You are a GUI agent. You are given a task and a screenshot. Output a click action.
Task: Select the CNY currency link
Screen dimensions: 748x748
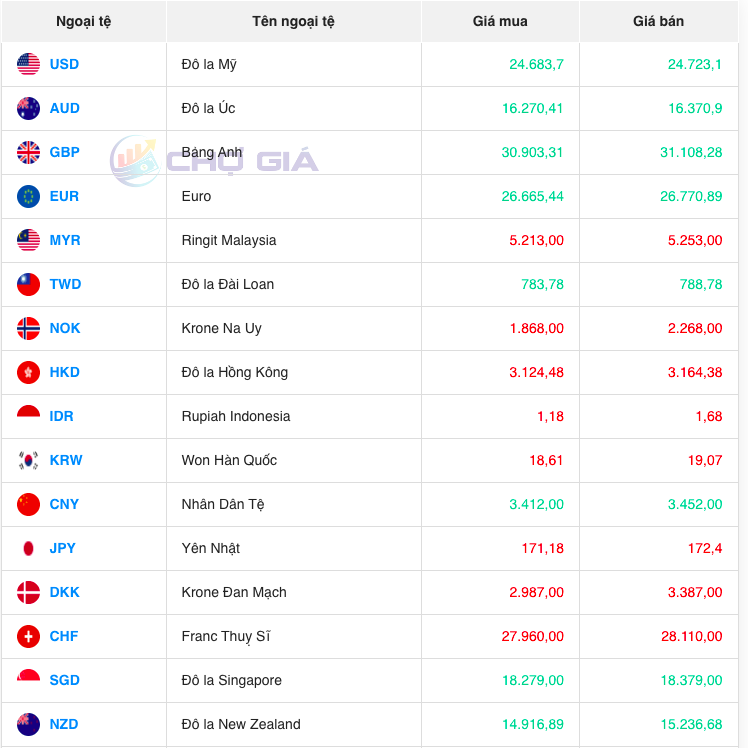tap(64, 504)
